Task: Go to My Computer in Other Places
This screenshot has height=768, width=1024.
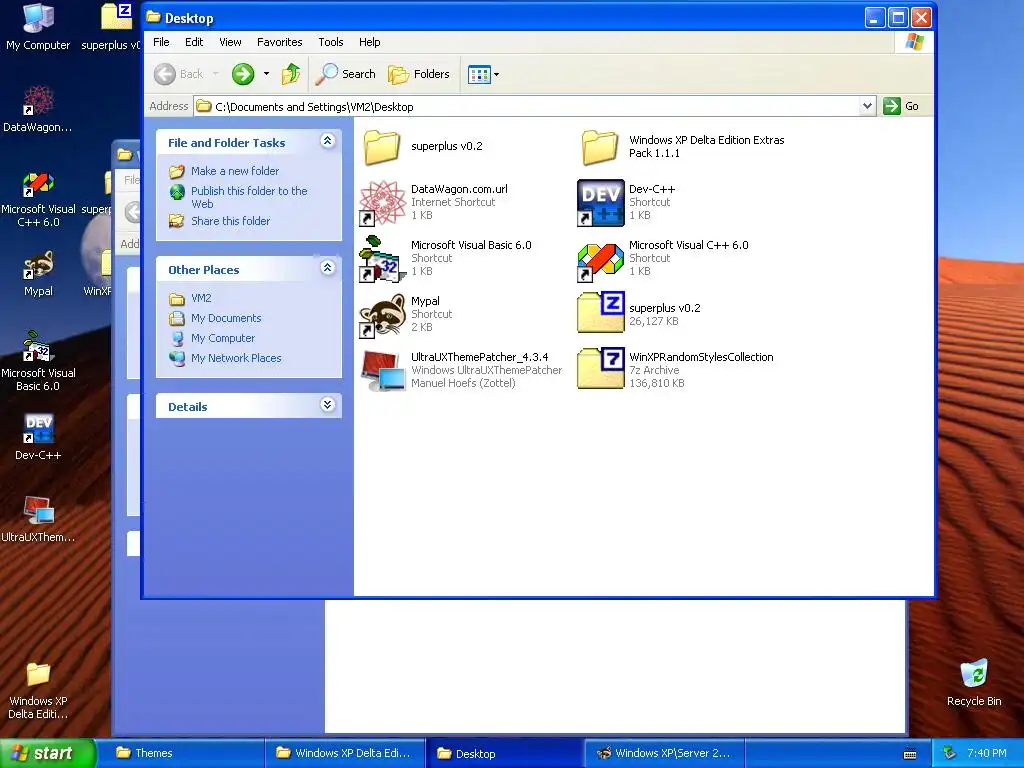Action: pyautogui.click(x=212, y=338)
